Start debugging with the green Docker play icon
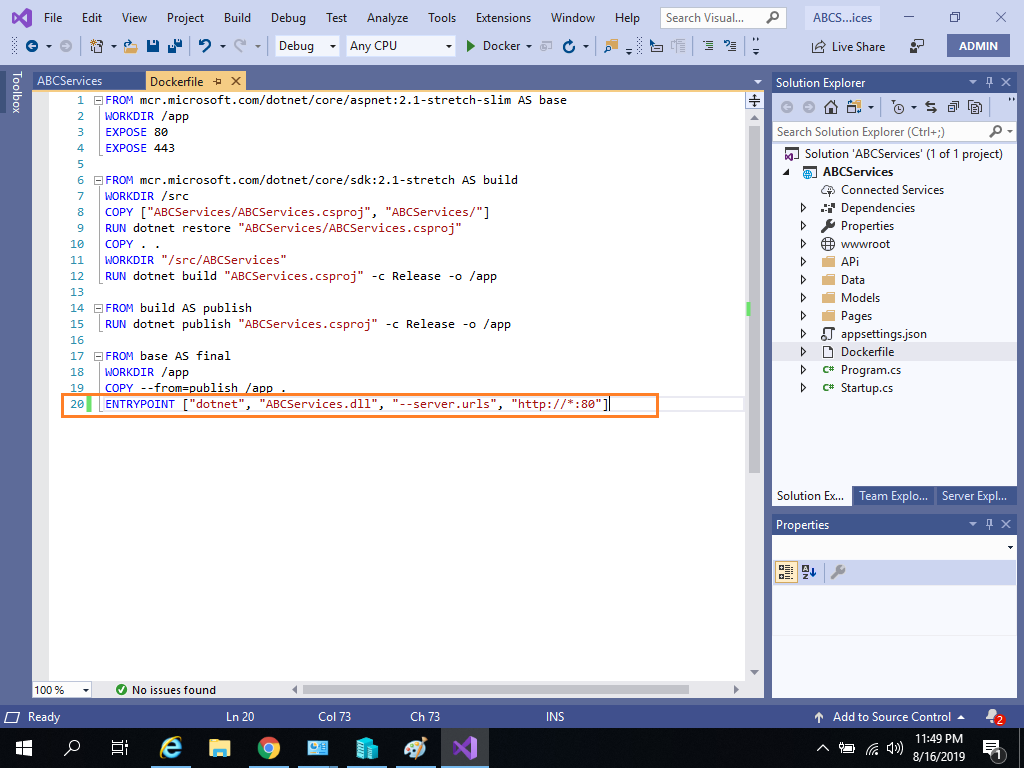Image resolution: width=1024 pixels, height=768 pixels. (470, 46)
